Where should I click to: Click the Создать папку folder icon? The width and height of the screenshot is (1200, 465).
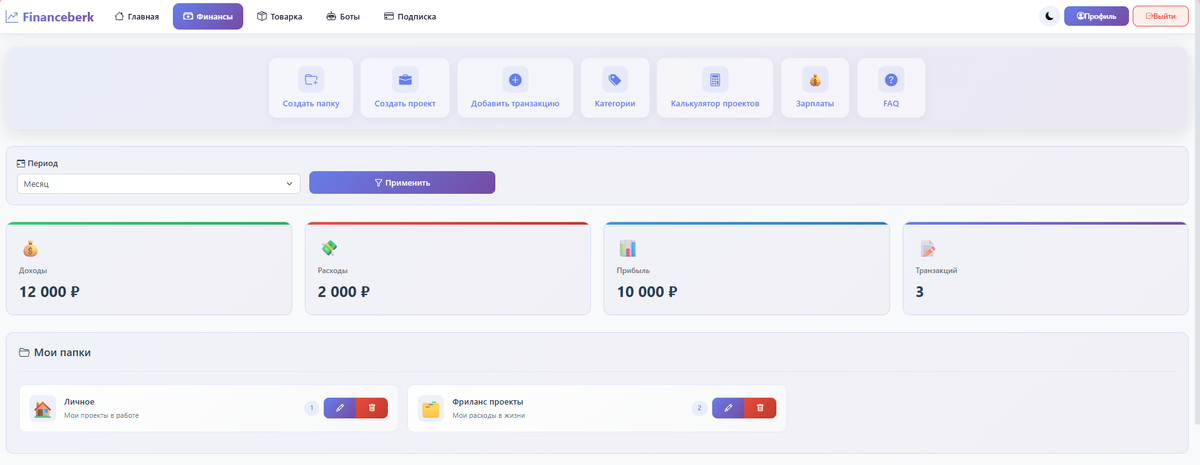(x=311, y=80)
